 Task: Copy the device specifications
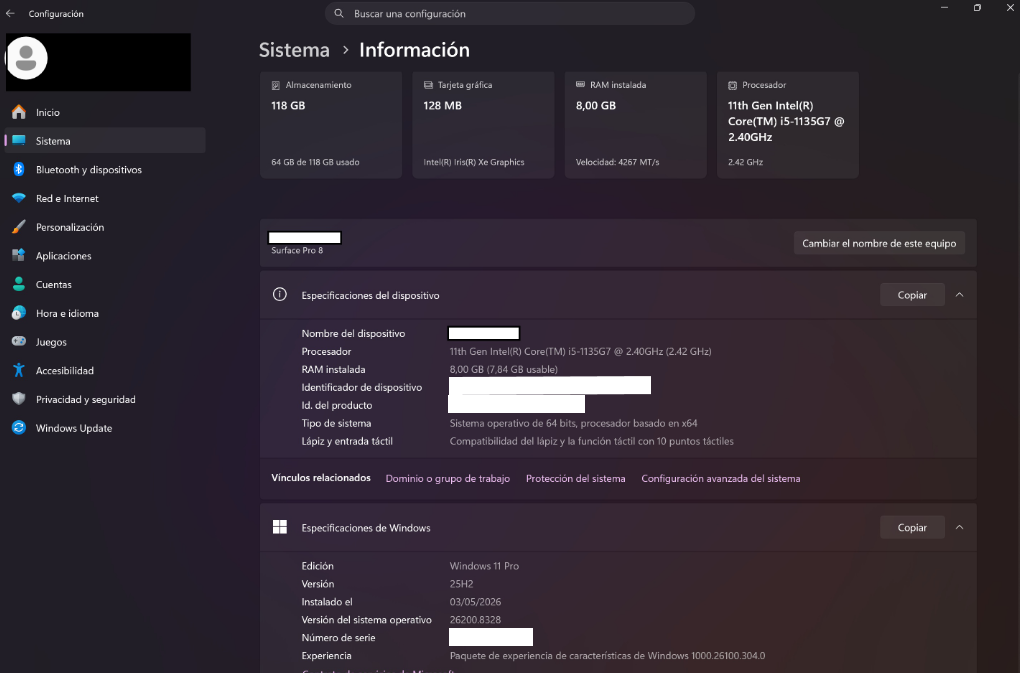click(912, 295)
